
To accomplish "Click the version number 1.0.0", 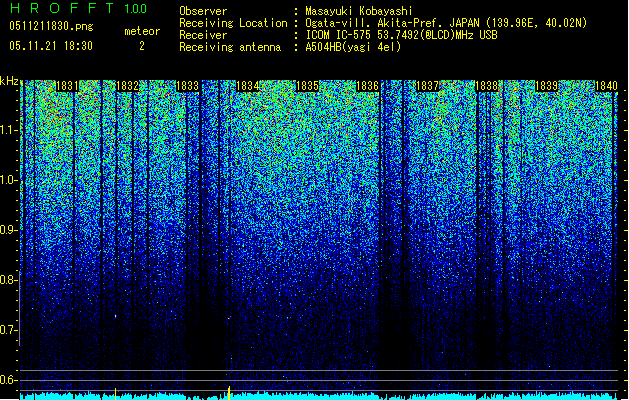I will [x=136, y=9].
